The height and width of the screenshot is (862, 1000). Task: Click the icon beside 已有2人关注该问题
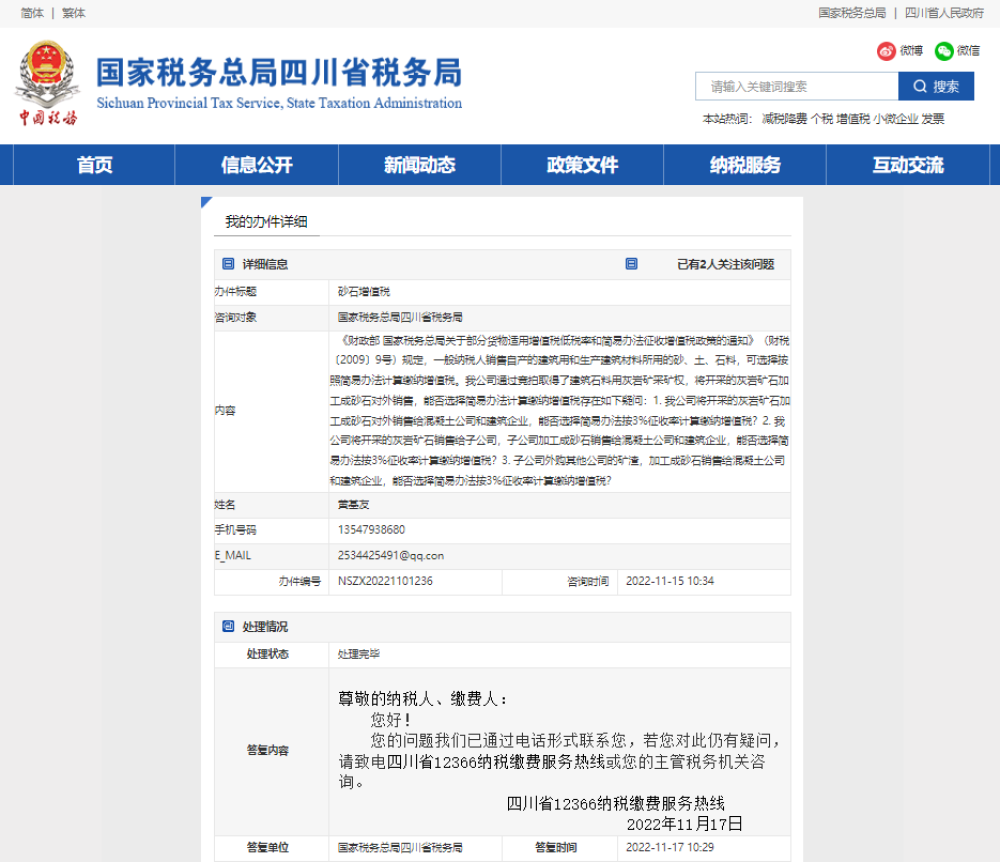tap(631, 264)
